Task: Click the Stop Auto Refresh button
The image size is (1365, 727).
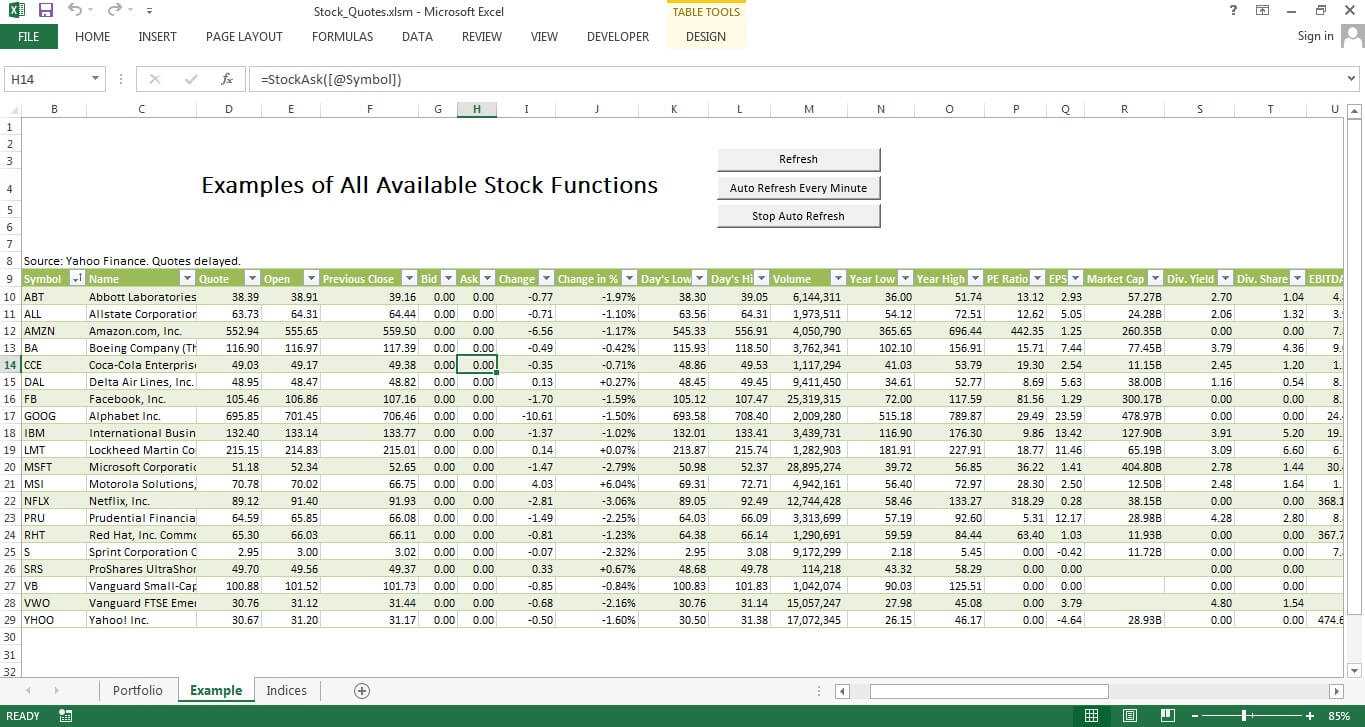Action: pos(799,215)
